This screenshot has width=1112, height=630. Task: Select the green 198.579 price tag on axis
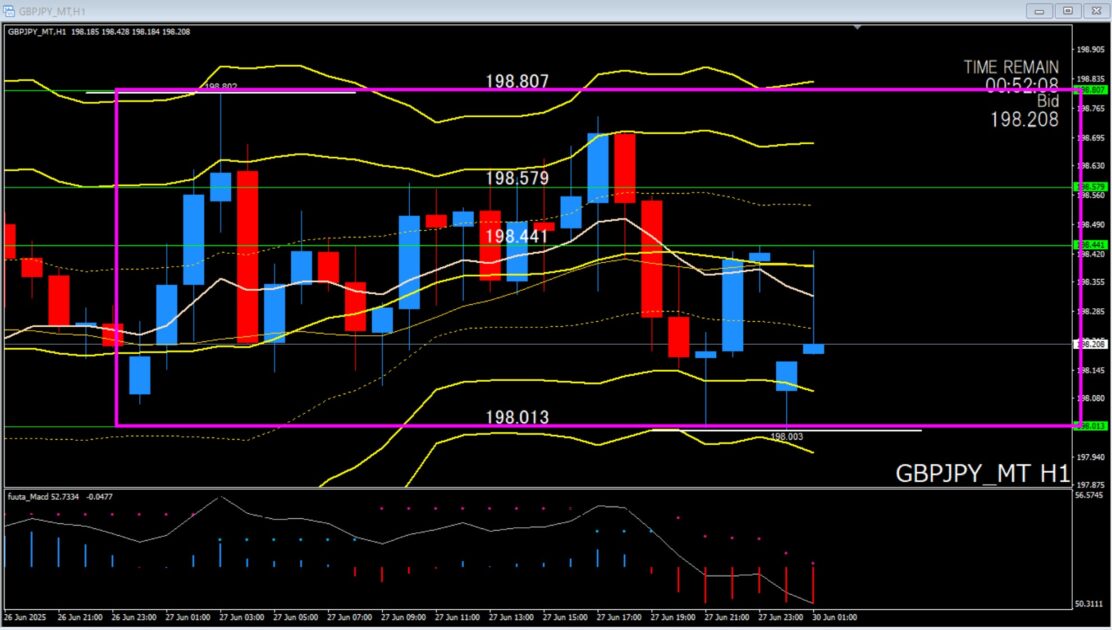tap(1088, 187)
